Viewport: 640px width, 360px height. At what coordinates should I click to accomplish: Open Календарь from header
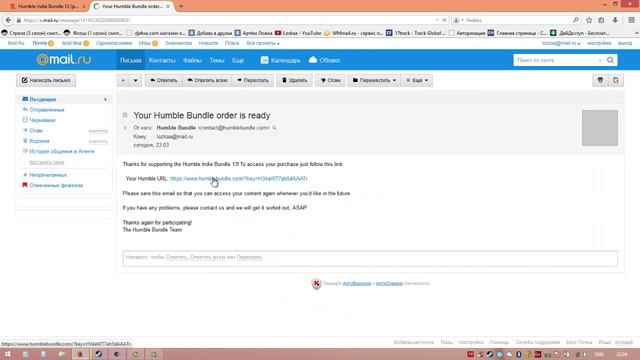[281, 60]
